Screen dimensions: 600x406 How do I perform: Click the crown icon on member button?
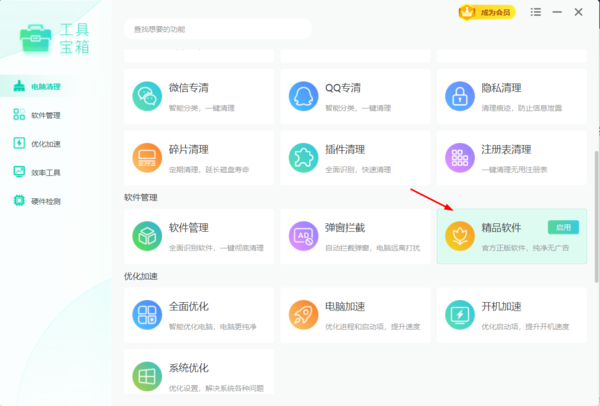[x=467, y=12]
